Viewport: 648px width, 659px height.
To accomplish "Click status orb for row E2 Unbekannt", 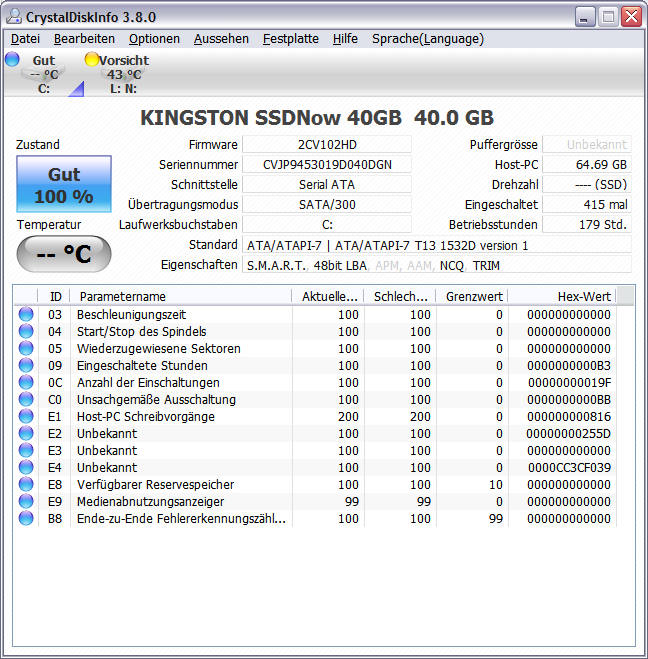I will click(x=26, y=433).
